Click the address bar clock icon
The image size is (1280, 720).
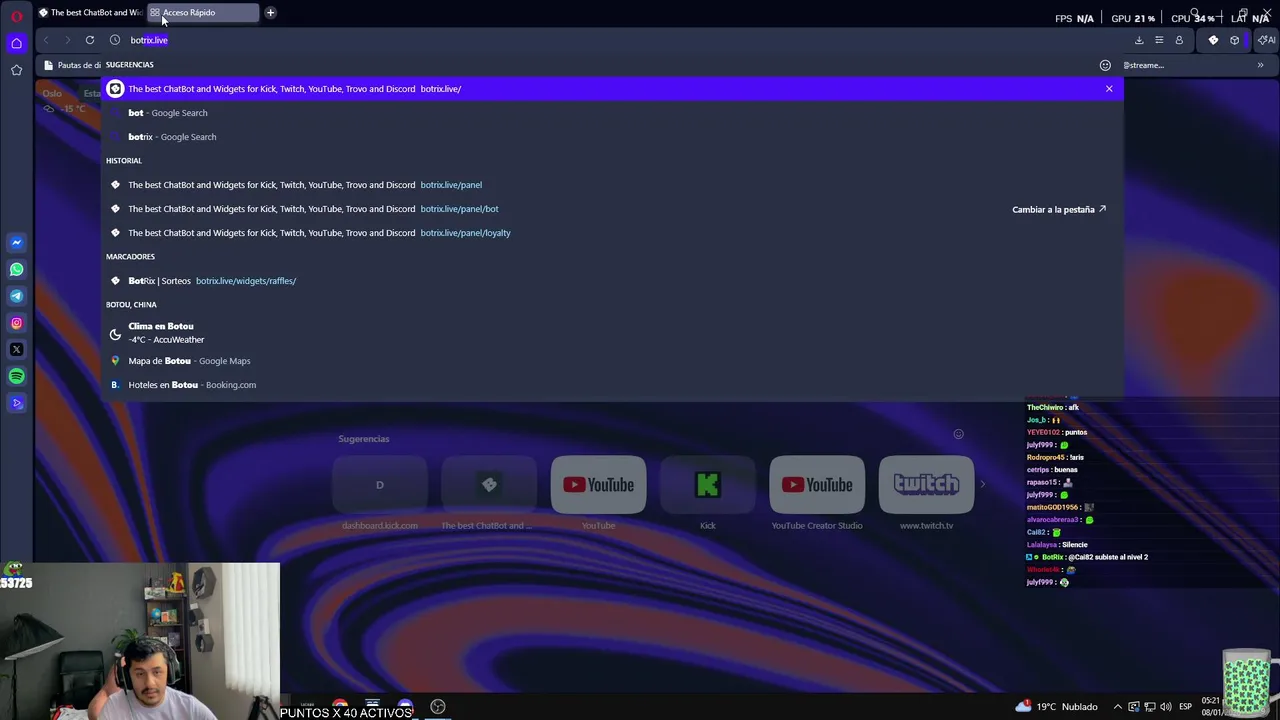pyautogui.click(x=115, y=40)
